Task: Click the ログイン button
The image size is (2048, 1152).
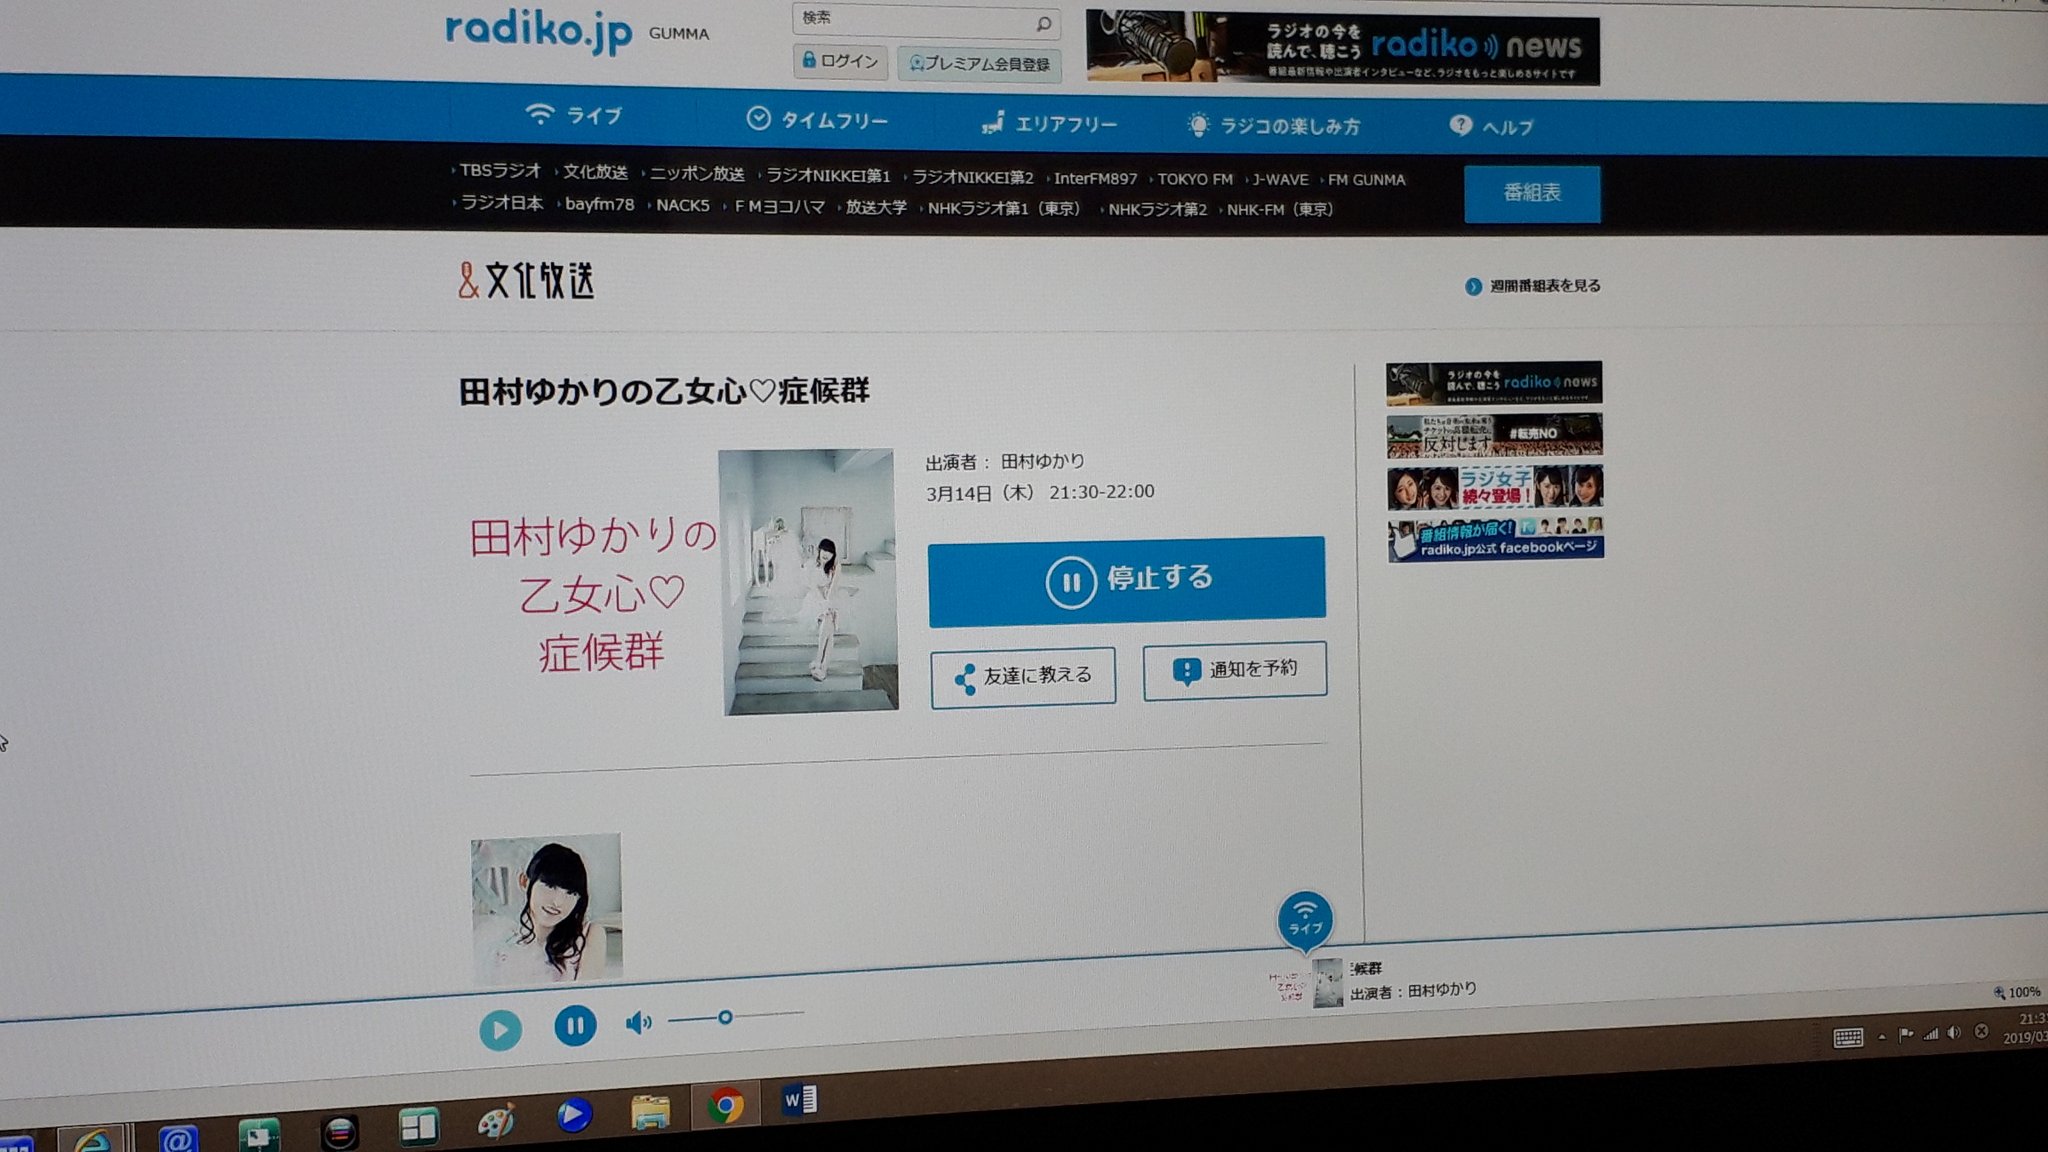Action: (x=840, y=61)
